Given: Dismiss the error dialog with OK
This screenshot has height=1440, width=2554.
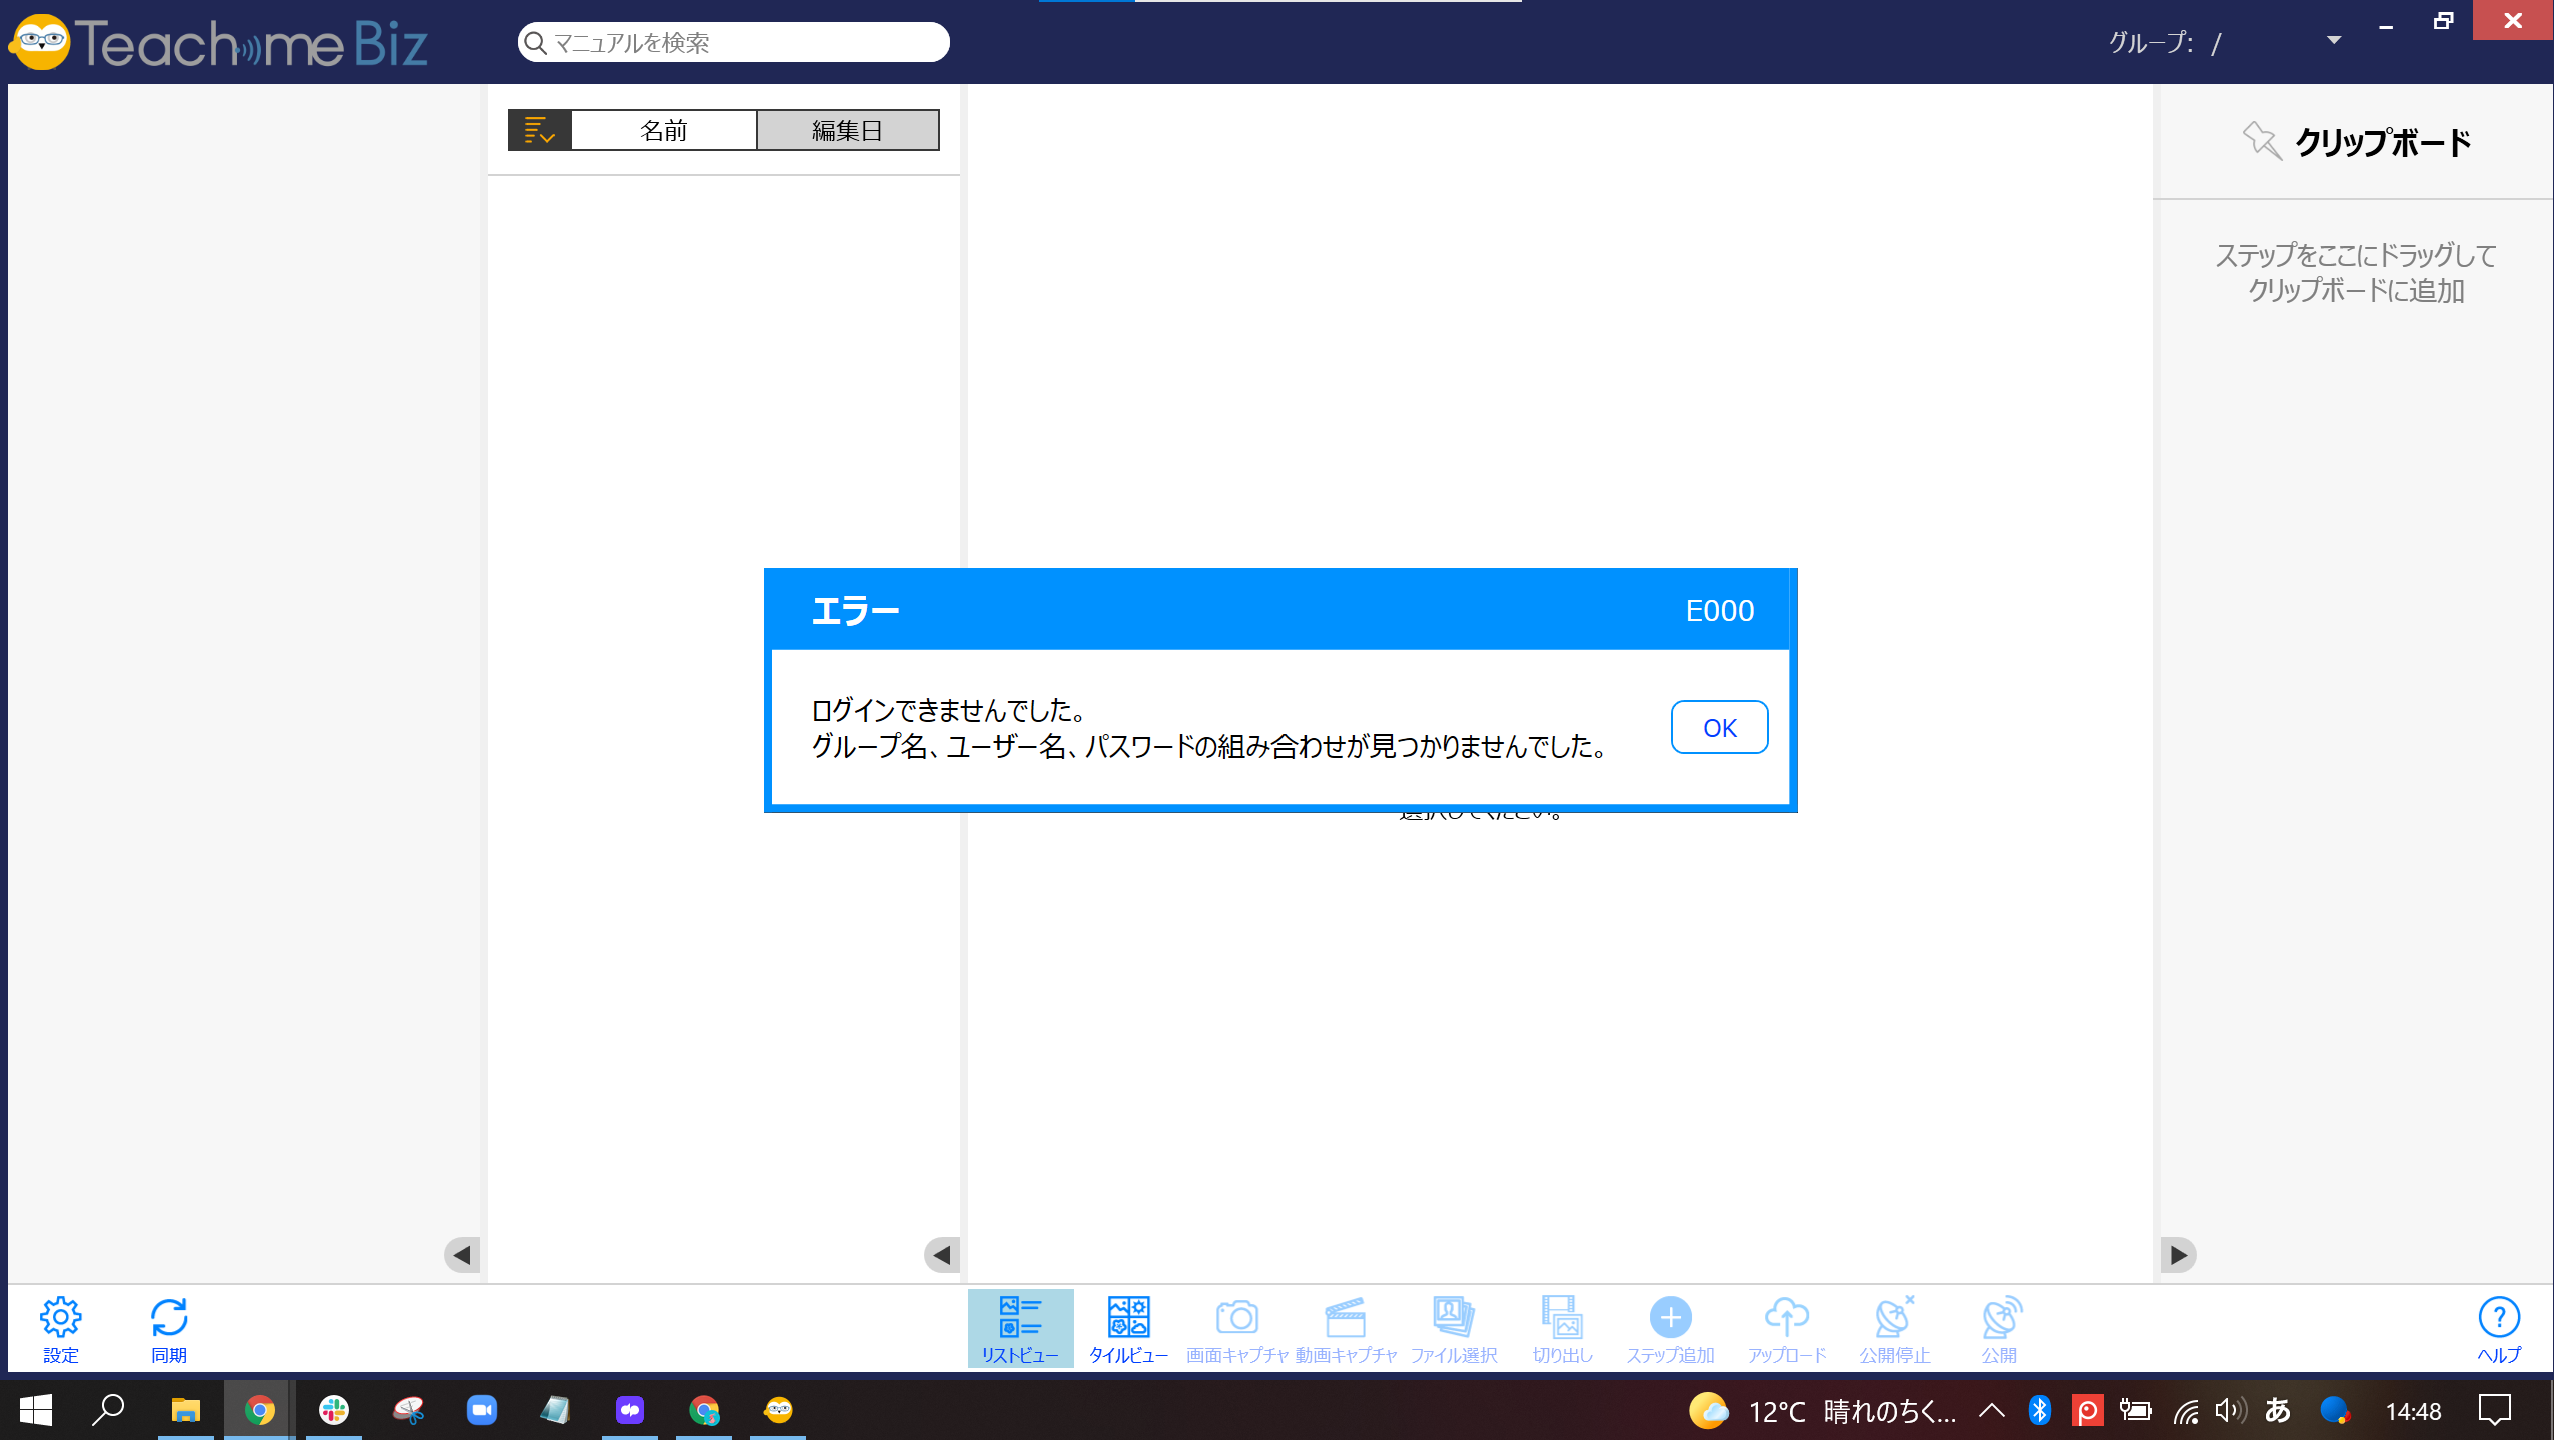Looking at the screenshot, I should coord(1719,727).
